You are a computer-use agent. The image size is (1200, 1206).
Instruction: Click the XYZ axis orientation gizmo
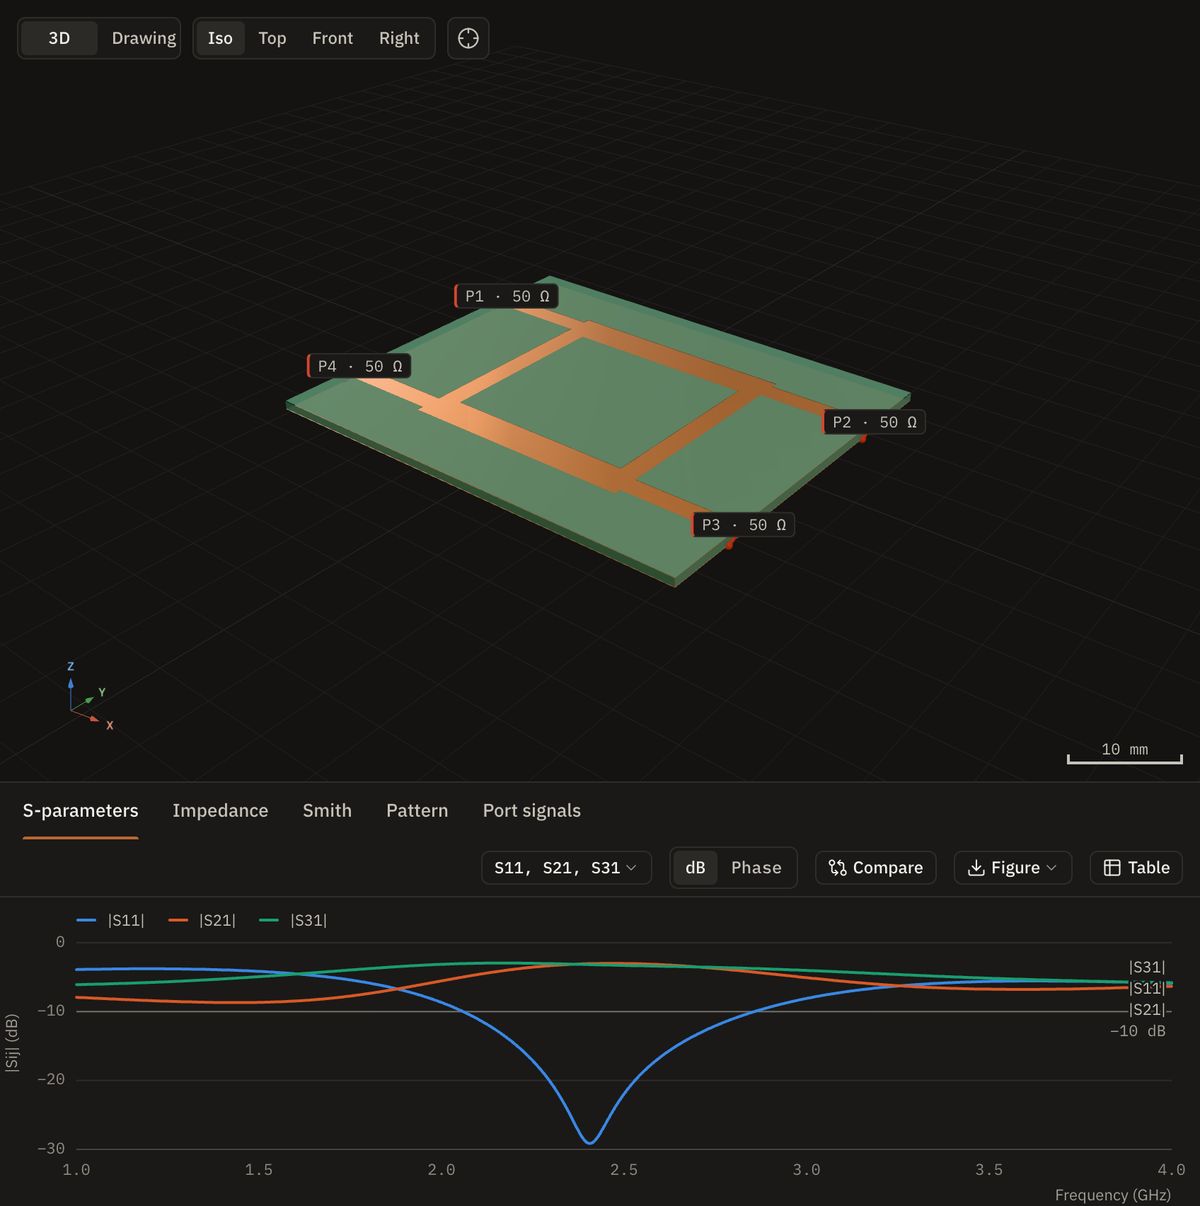click(x=87, y=697)
